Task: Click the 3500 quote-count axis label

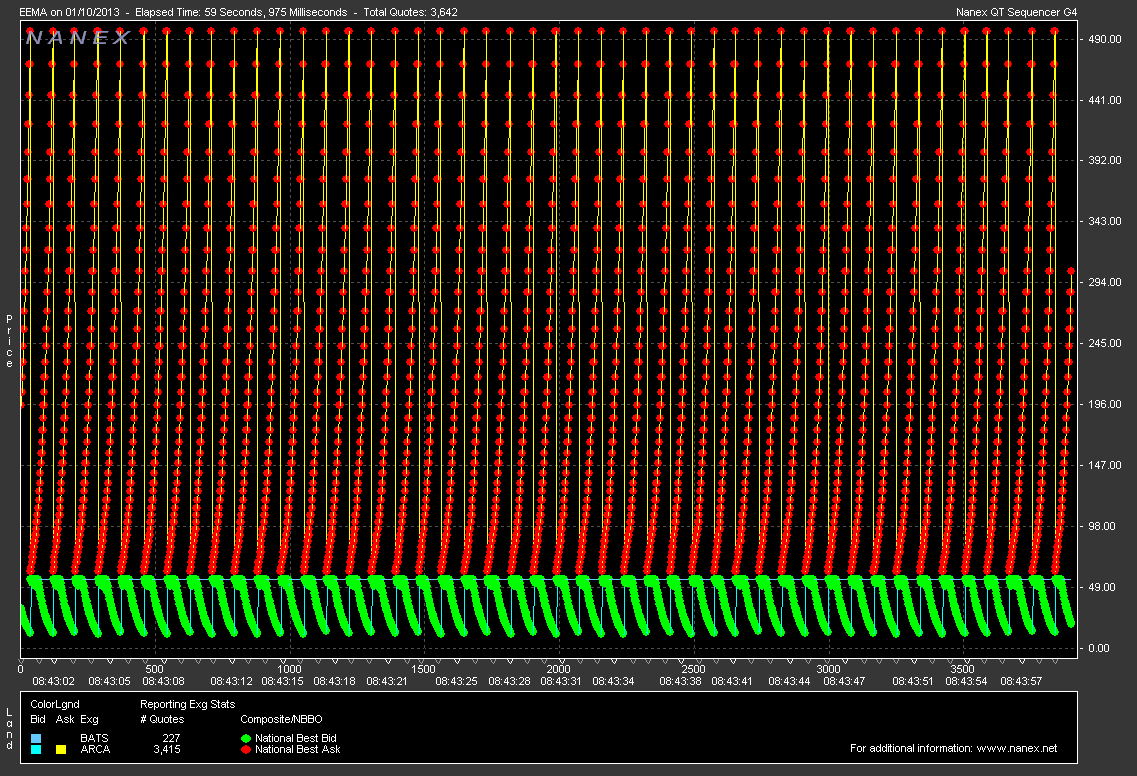Action: coord(962,669)
